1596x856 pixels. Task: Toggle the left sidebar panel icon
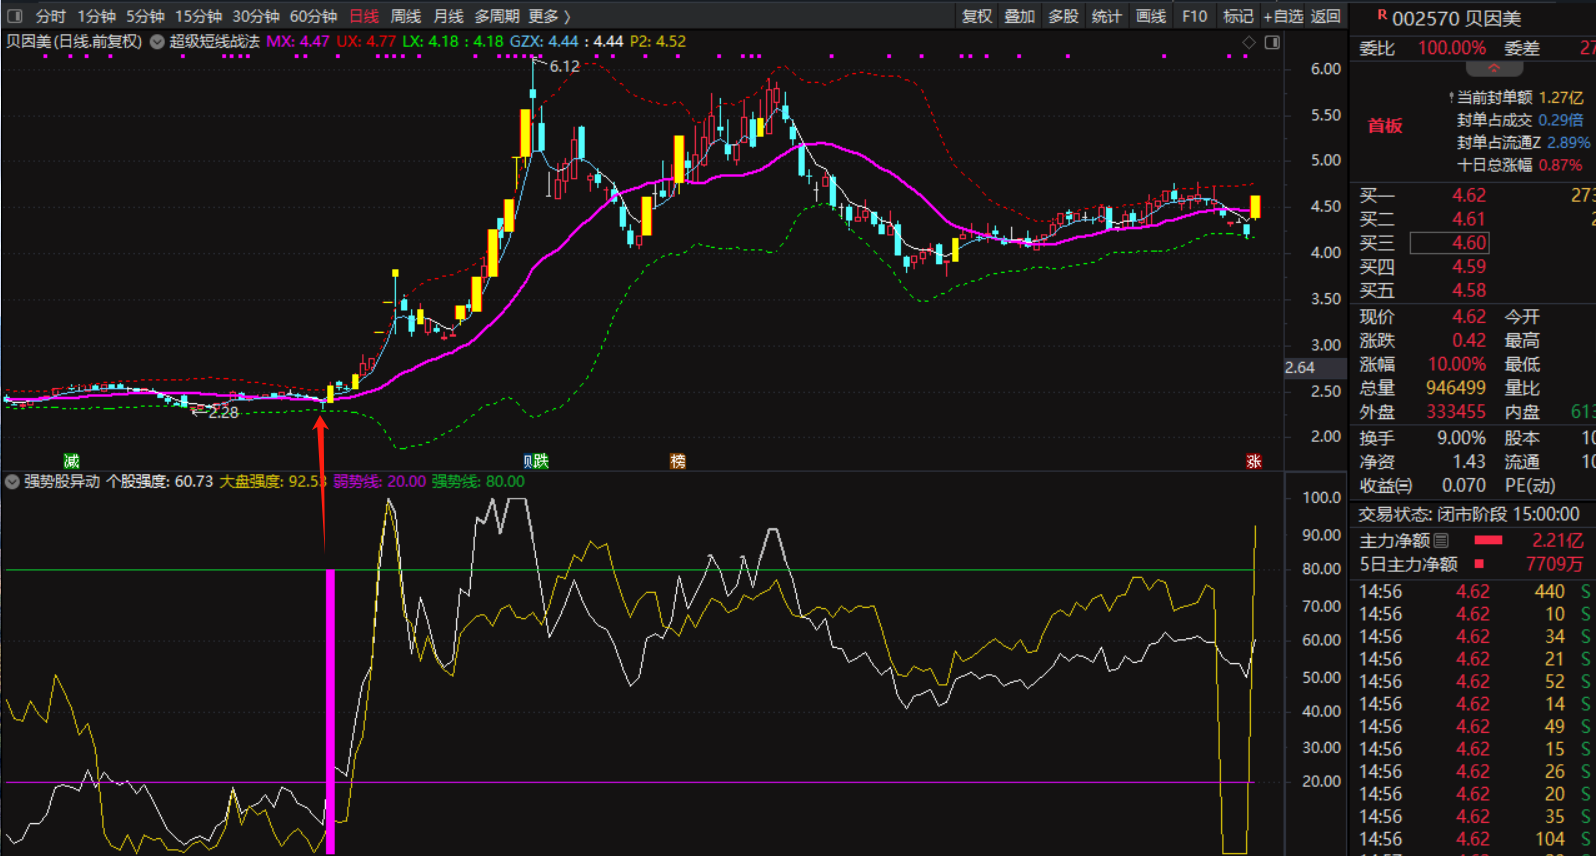pos(14,16)
